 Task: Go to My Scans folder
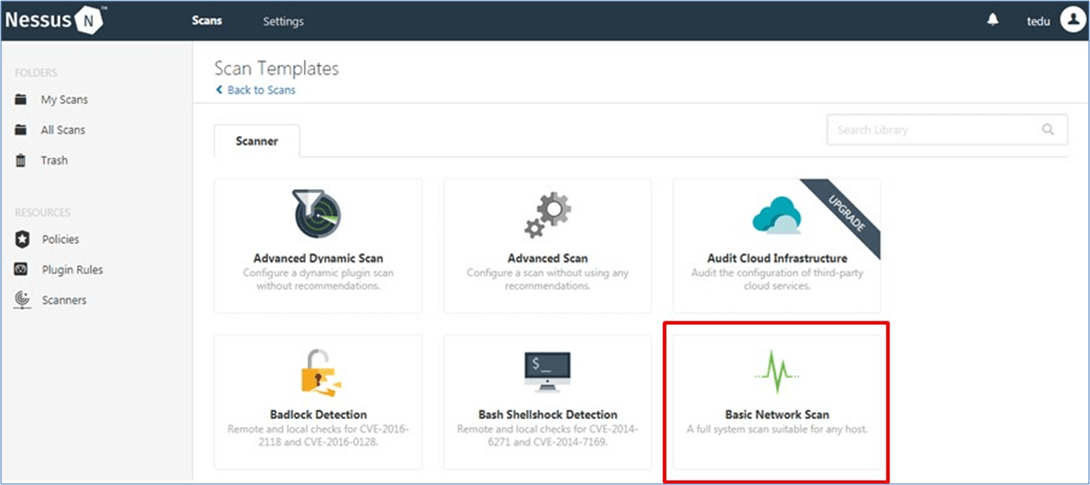click(64, 99)
